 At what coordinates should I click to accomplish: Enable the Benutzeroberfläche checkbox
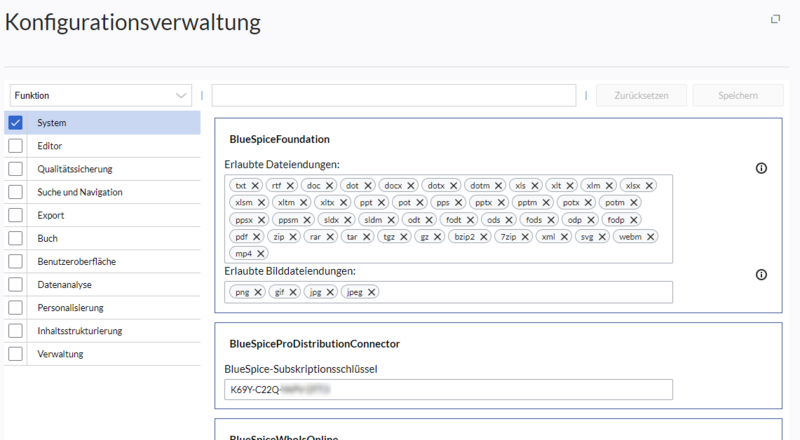pos(15,261)
